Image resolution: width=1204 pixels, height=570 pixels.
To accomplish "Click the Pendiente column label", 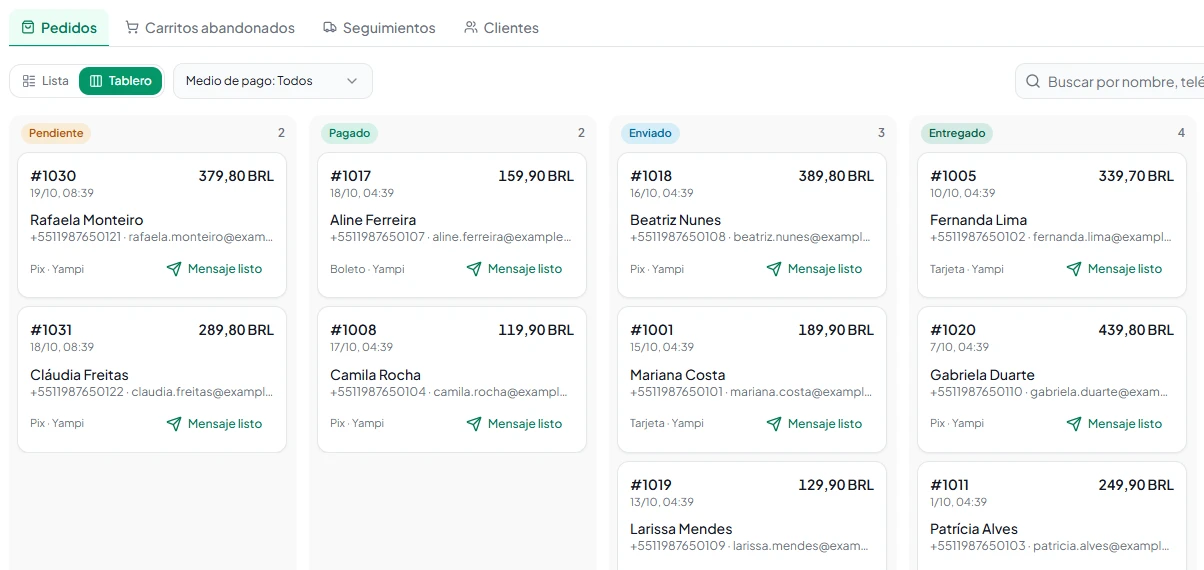I will tap(56, 133).
